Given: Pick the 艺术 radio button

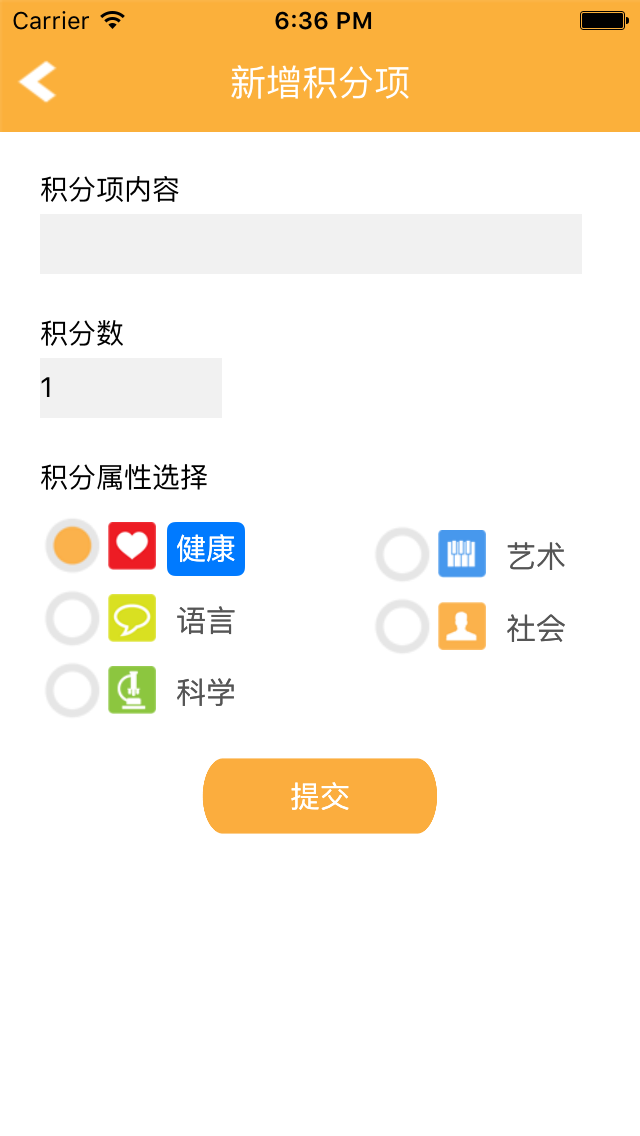Looking at the screenshot, I should [401, 554].
